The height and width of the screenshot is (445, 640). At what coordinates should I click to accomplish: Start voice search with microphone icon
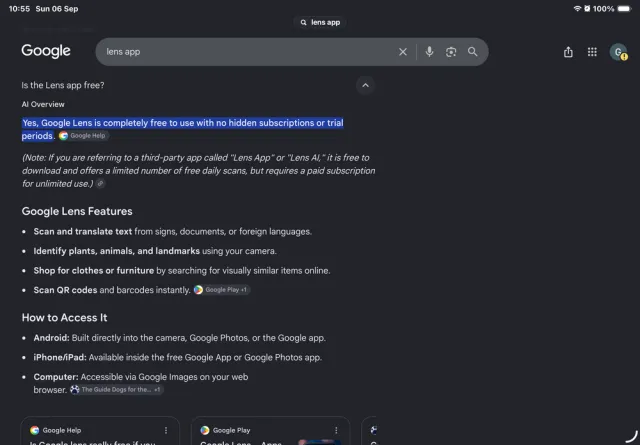tap(429, 52)
